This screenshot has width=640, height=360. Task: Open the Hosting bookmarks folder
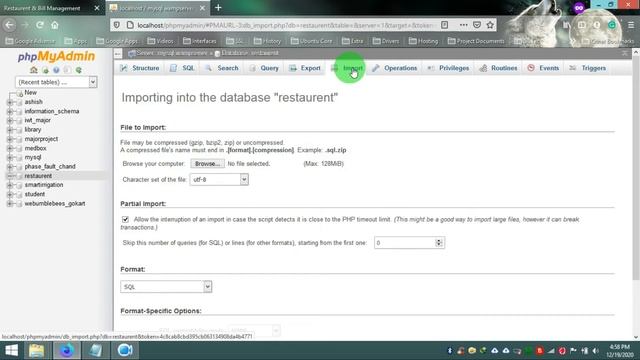click(423, 41)
